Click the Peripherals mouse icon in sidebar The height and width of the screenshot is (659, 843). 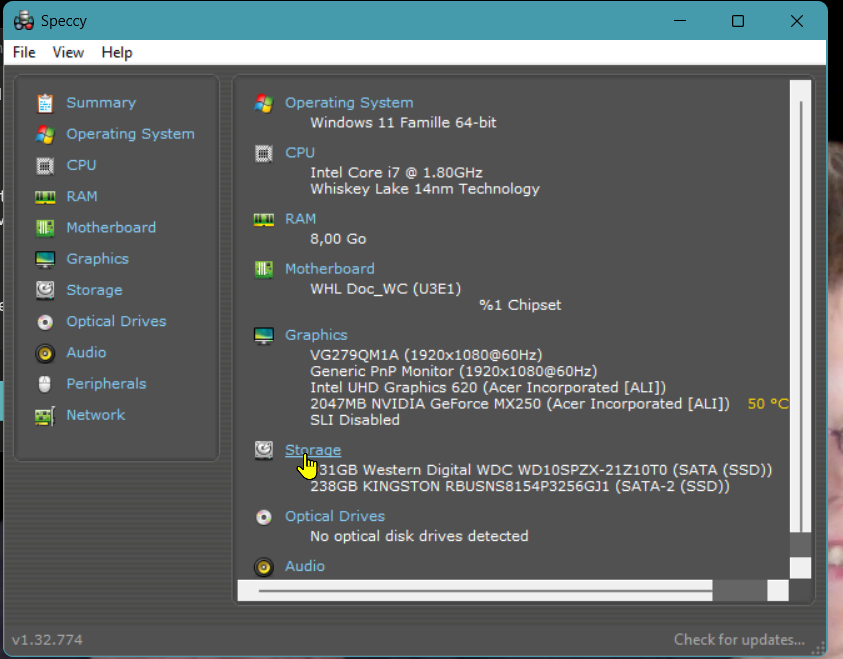tap(45, 384)
